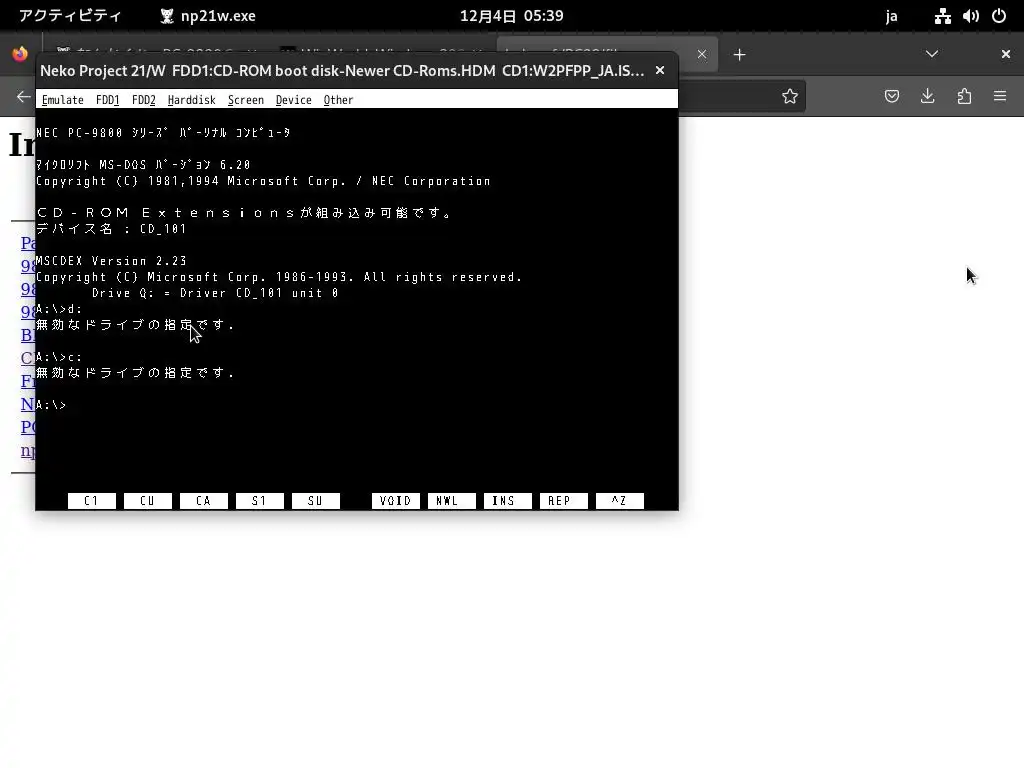Open the Activities overview
The height and width of the screenshot is (768, 1024).
point(70,16)
